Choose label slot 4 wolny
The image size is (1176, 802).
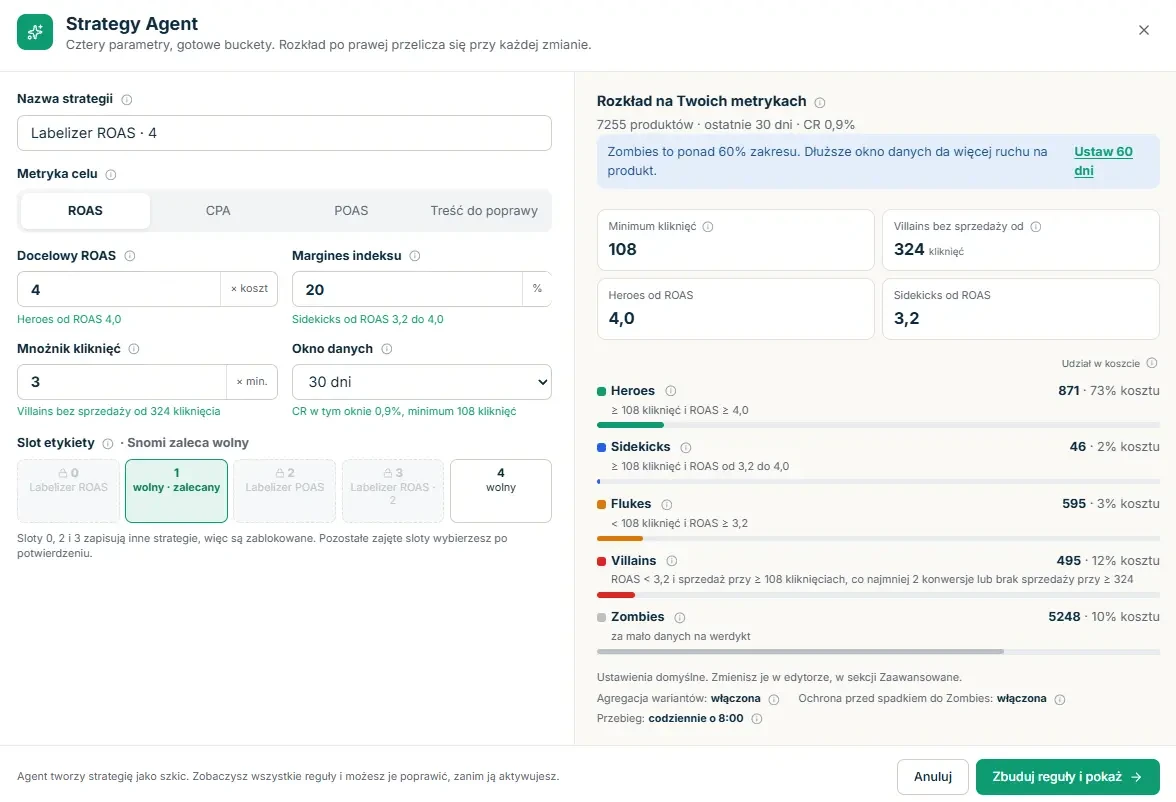coord(501,491)
